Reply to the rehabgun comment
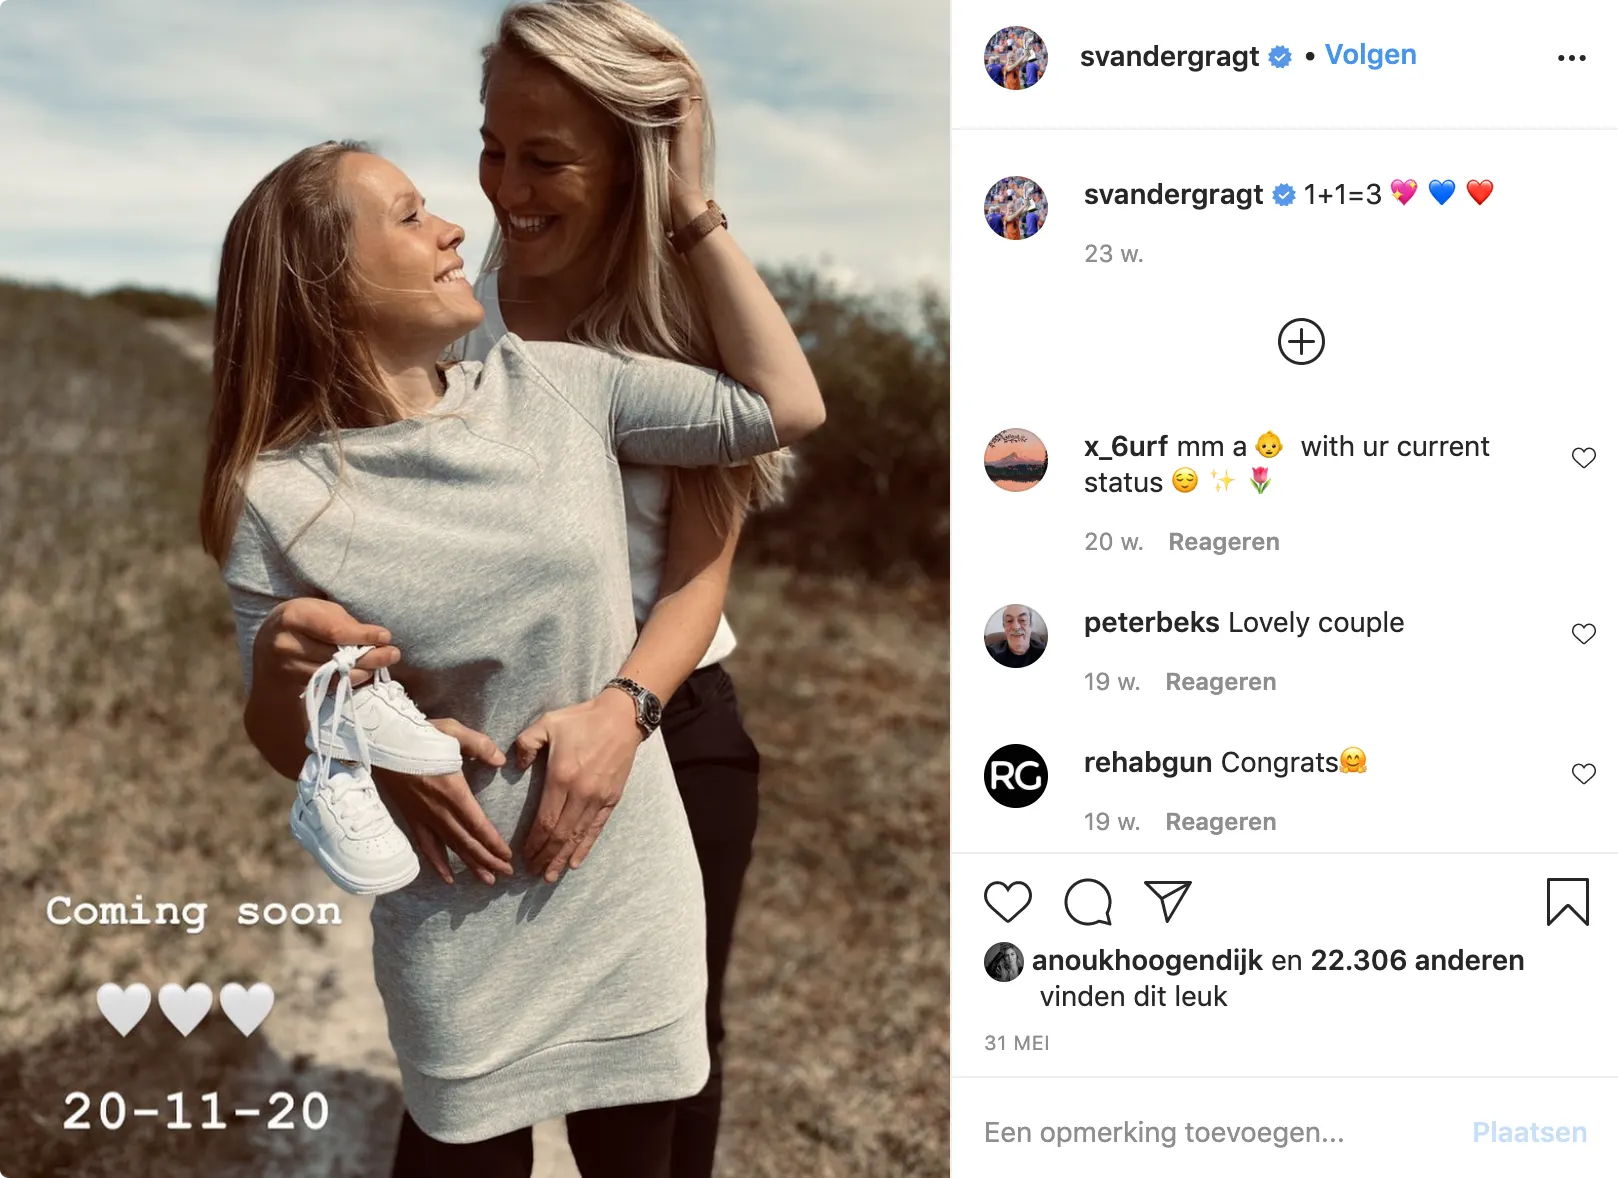The image size is (1618, 1178). [1220, 822]
